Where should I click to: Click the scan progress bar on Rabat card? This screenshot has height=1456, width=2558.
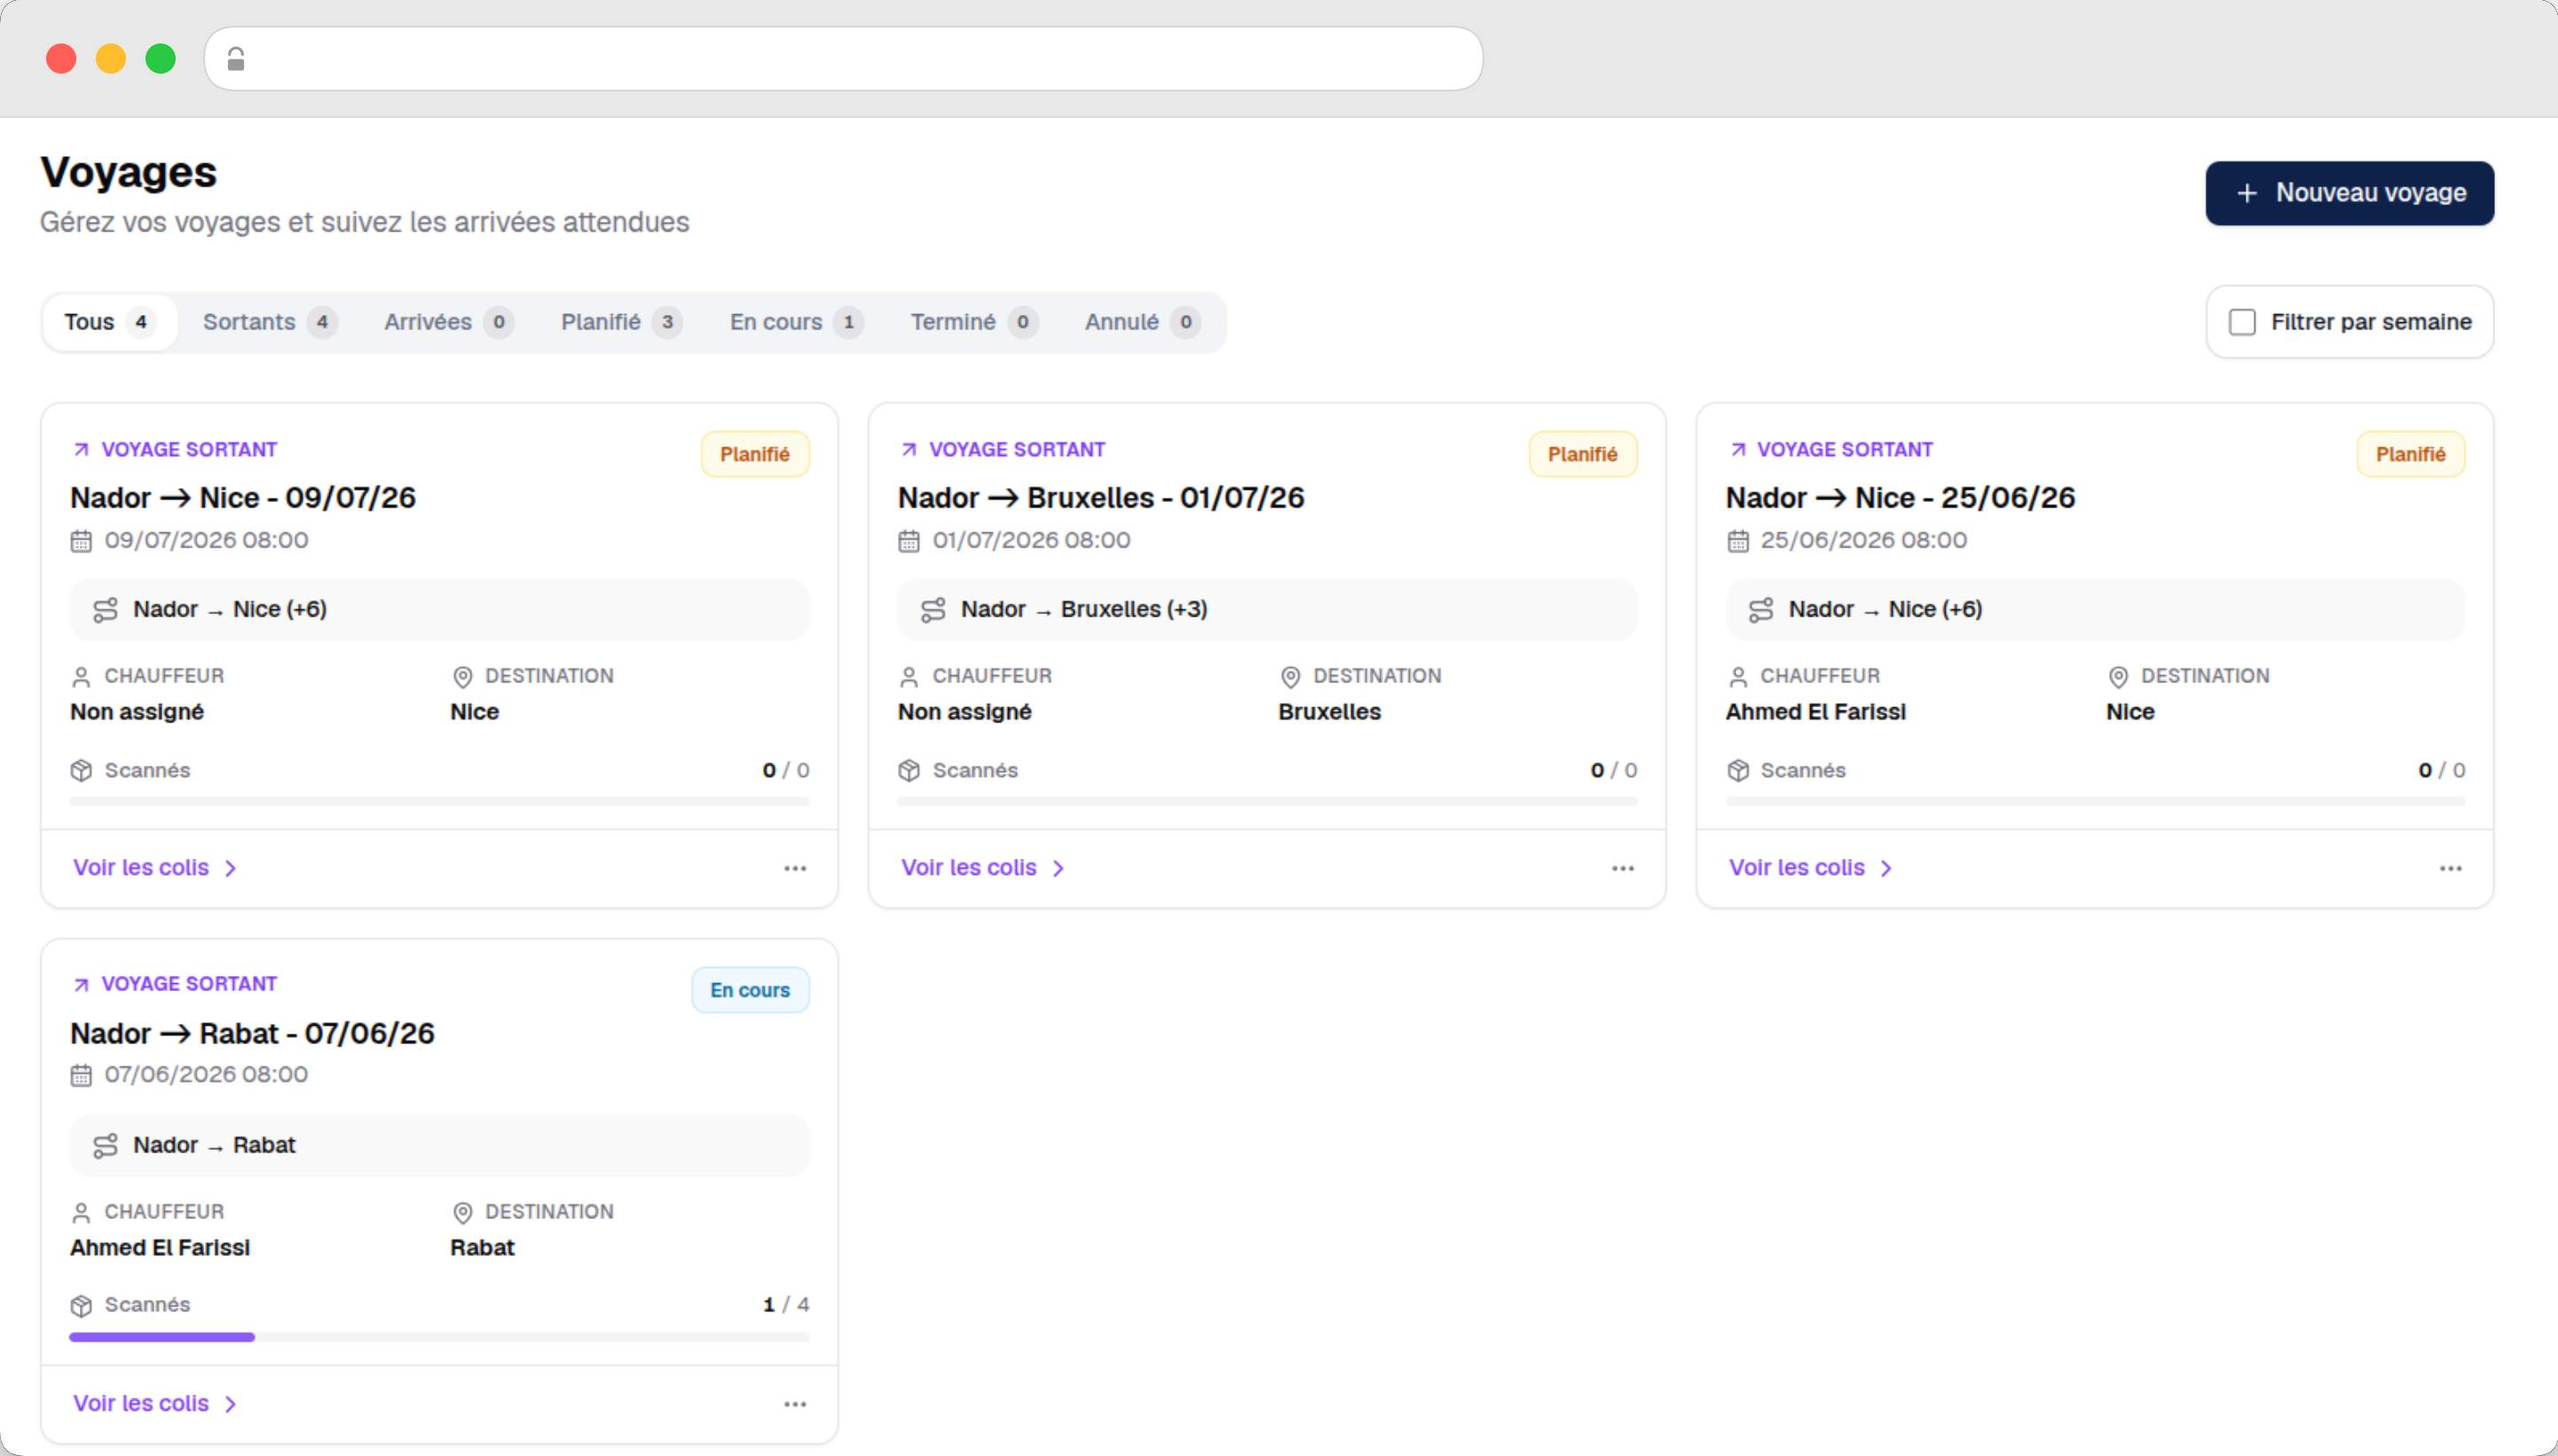pyautogui.click(x=439, y=1337)
